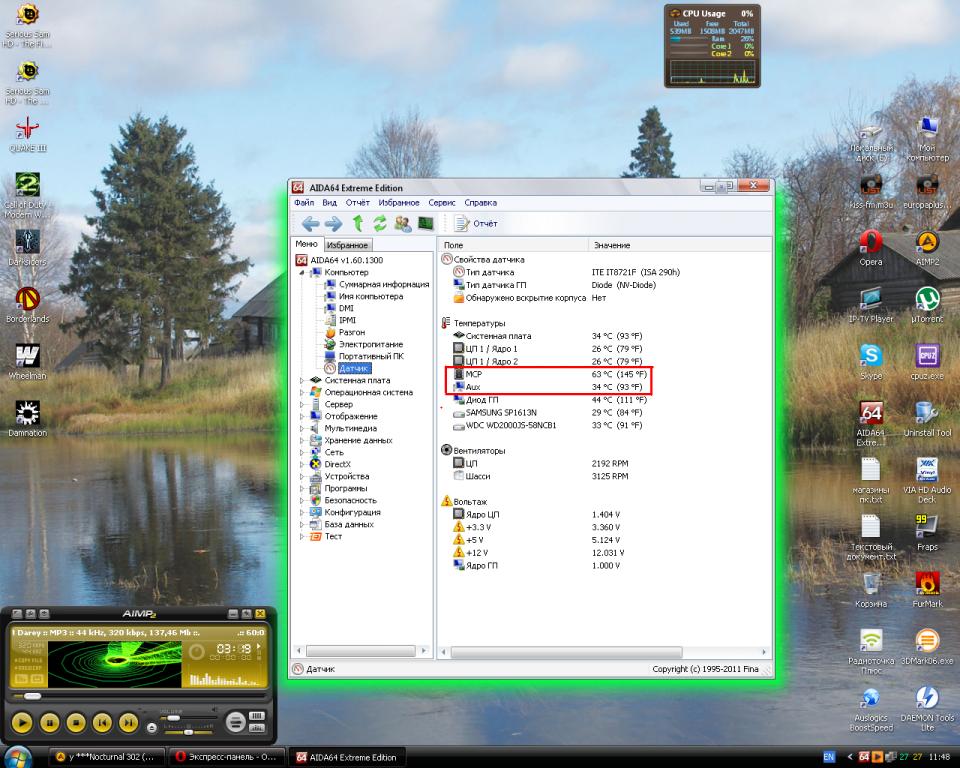Screen dimensions: 960x768
Task: Expand the Тест tree node
Action: pyautogui.click(x=302, y=536)
